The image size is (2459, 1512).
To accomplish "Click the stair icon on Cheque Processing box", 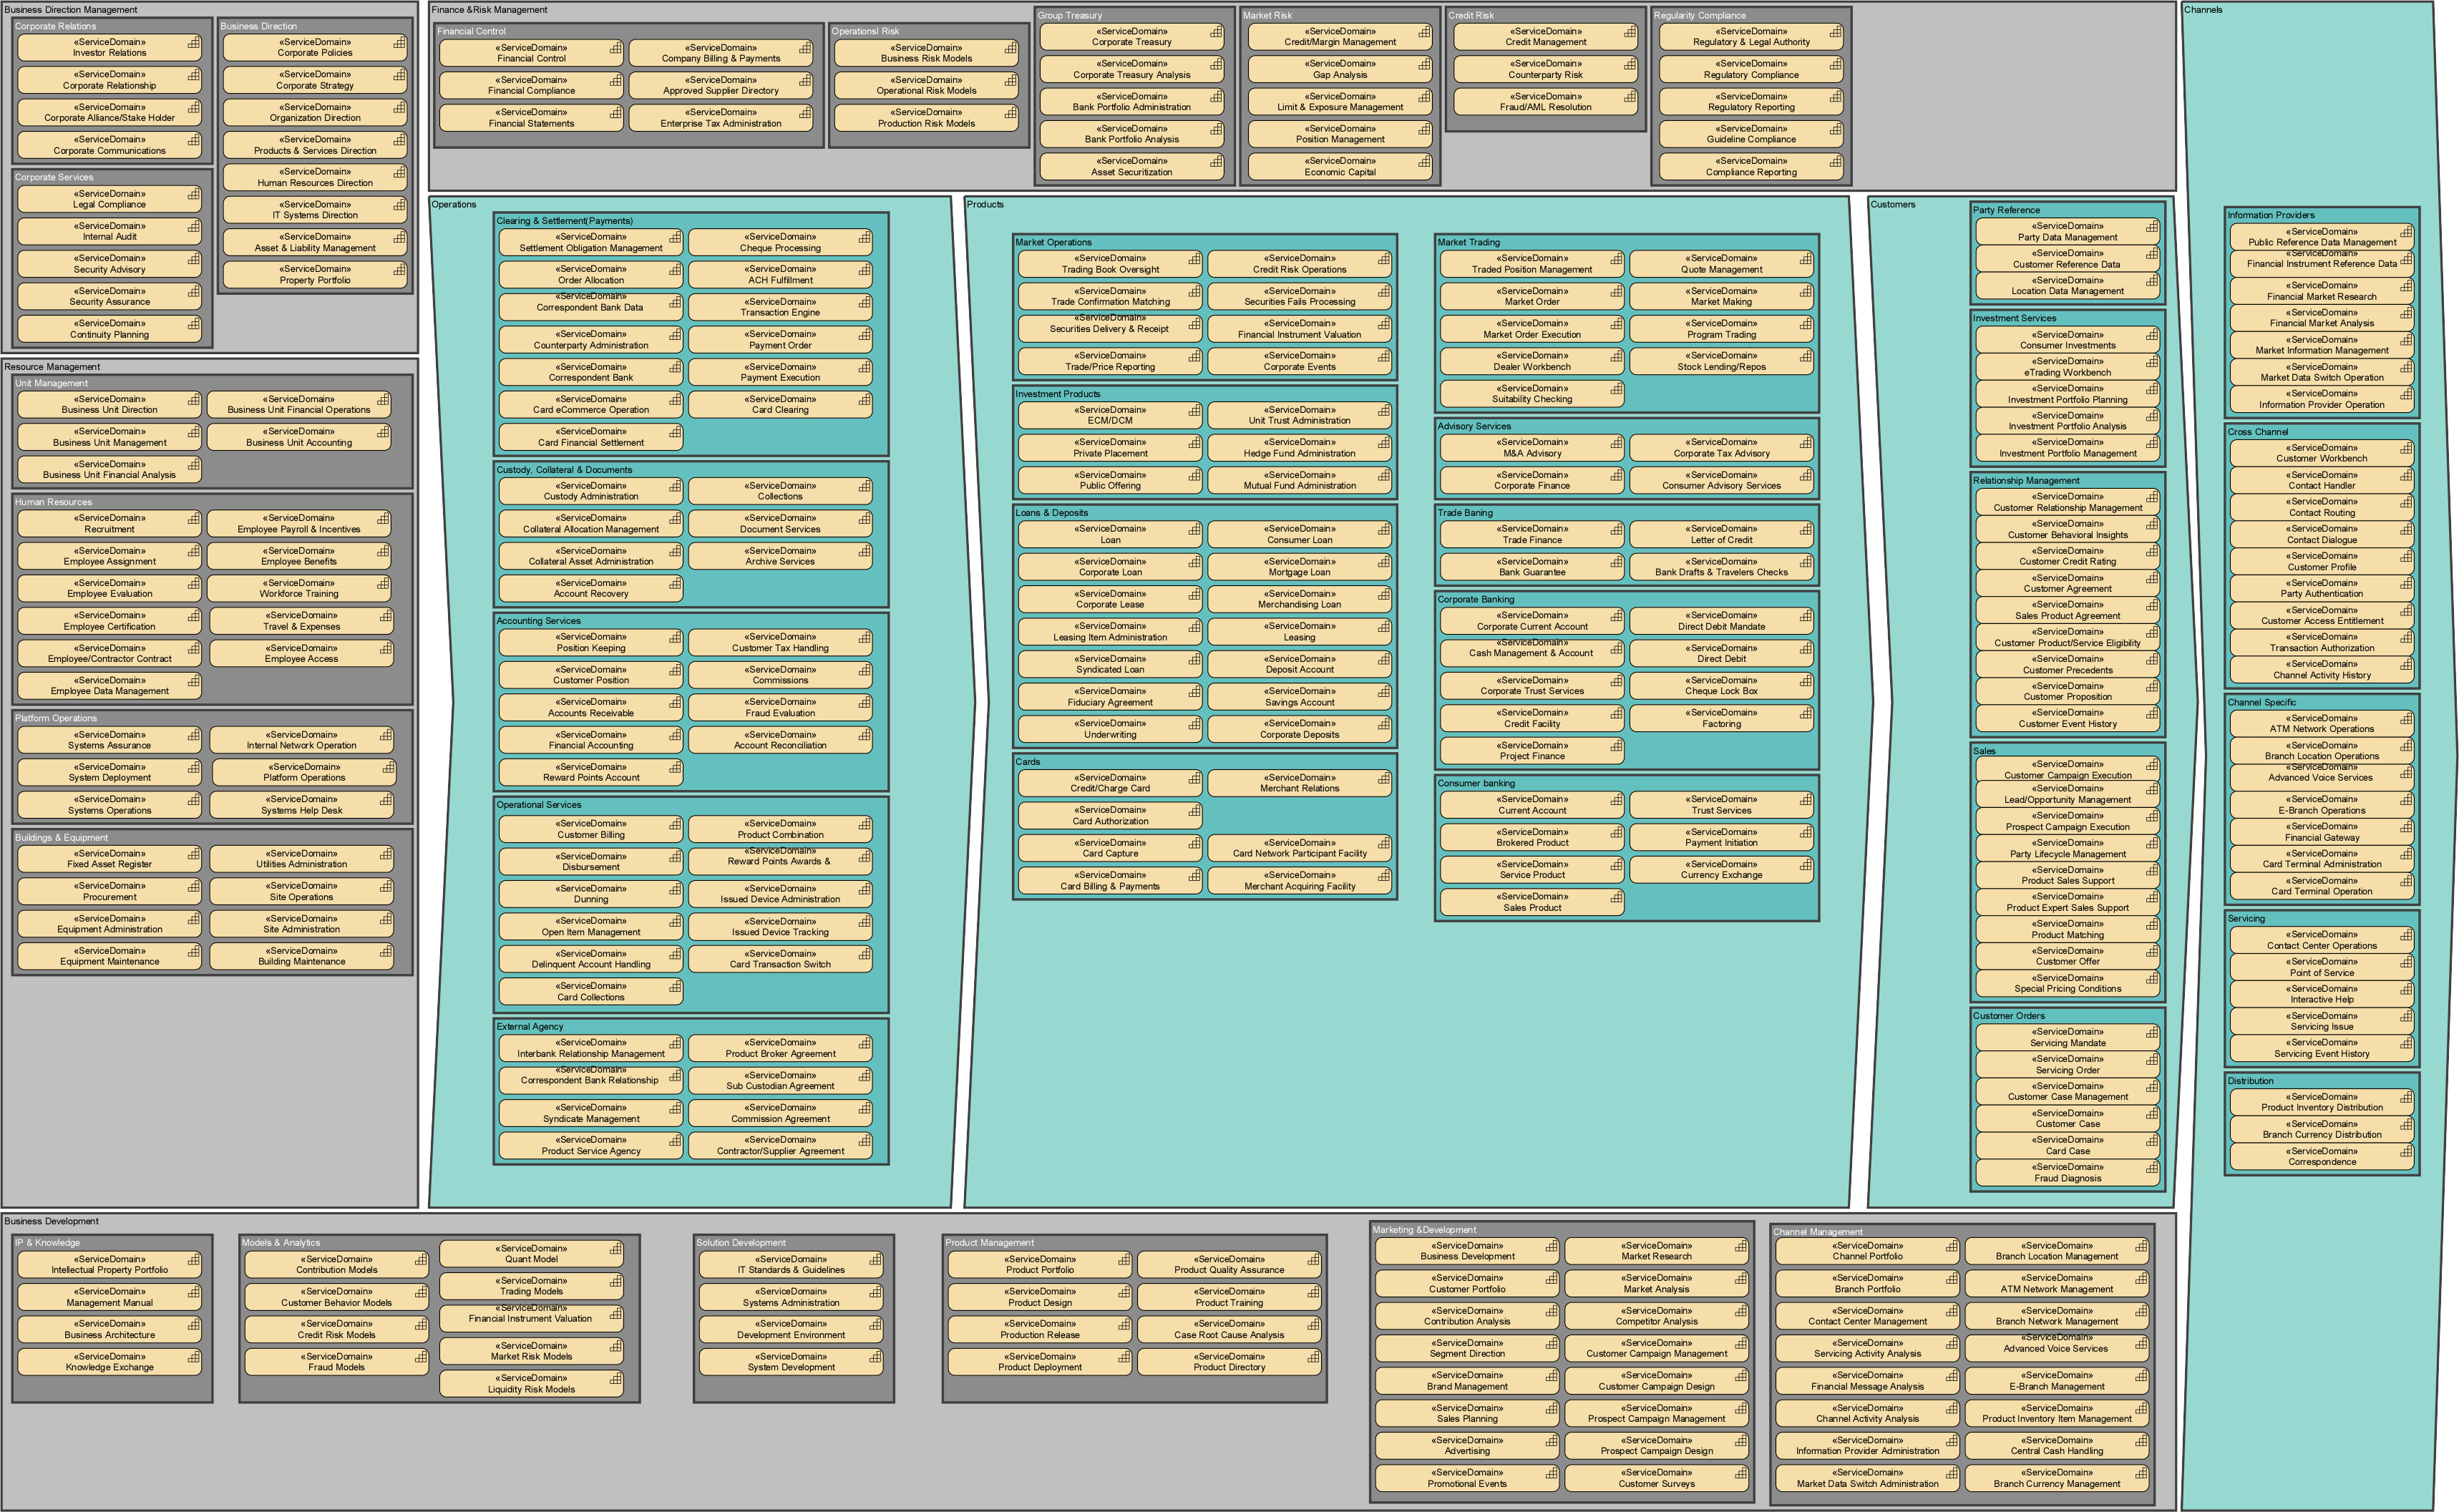I will point(864,238).
